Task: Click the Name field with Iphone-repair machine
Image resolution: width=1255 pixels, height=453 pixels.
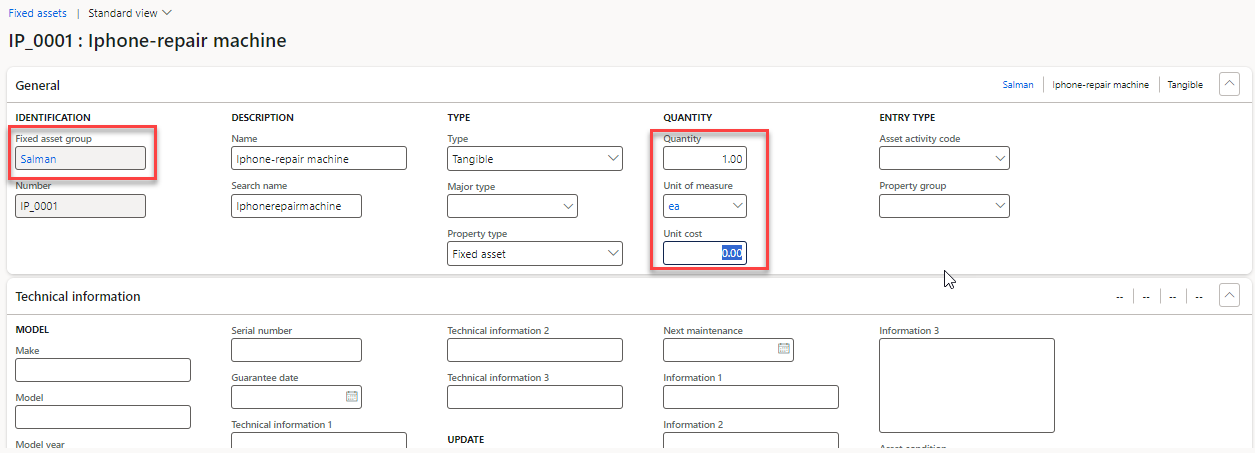Action: tap(319, 158)
